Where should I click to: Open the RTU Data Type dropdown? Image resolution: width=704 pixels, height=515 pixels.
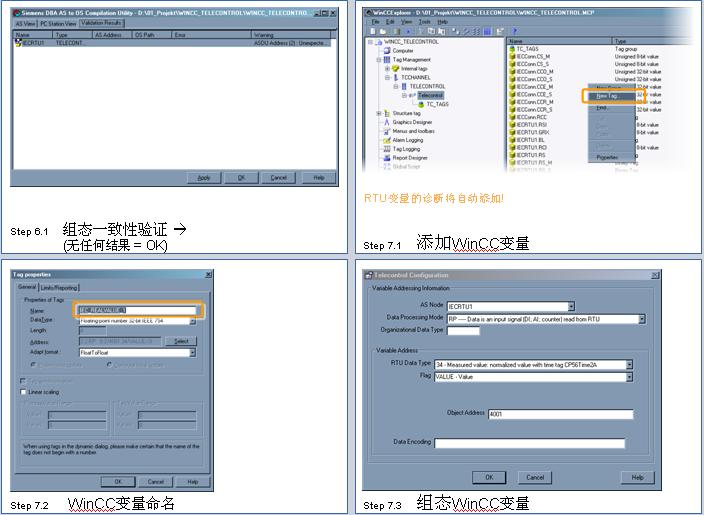tap(629, 365)
